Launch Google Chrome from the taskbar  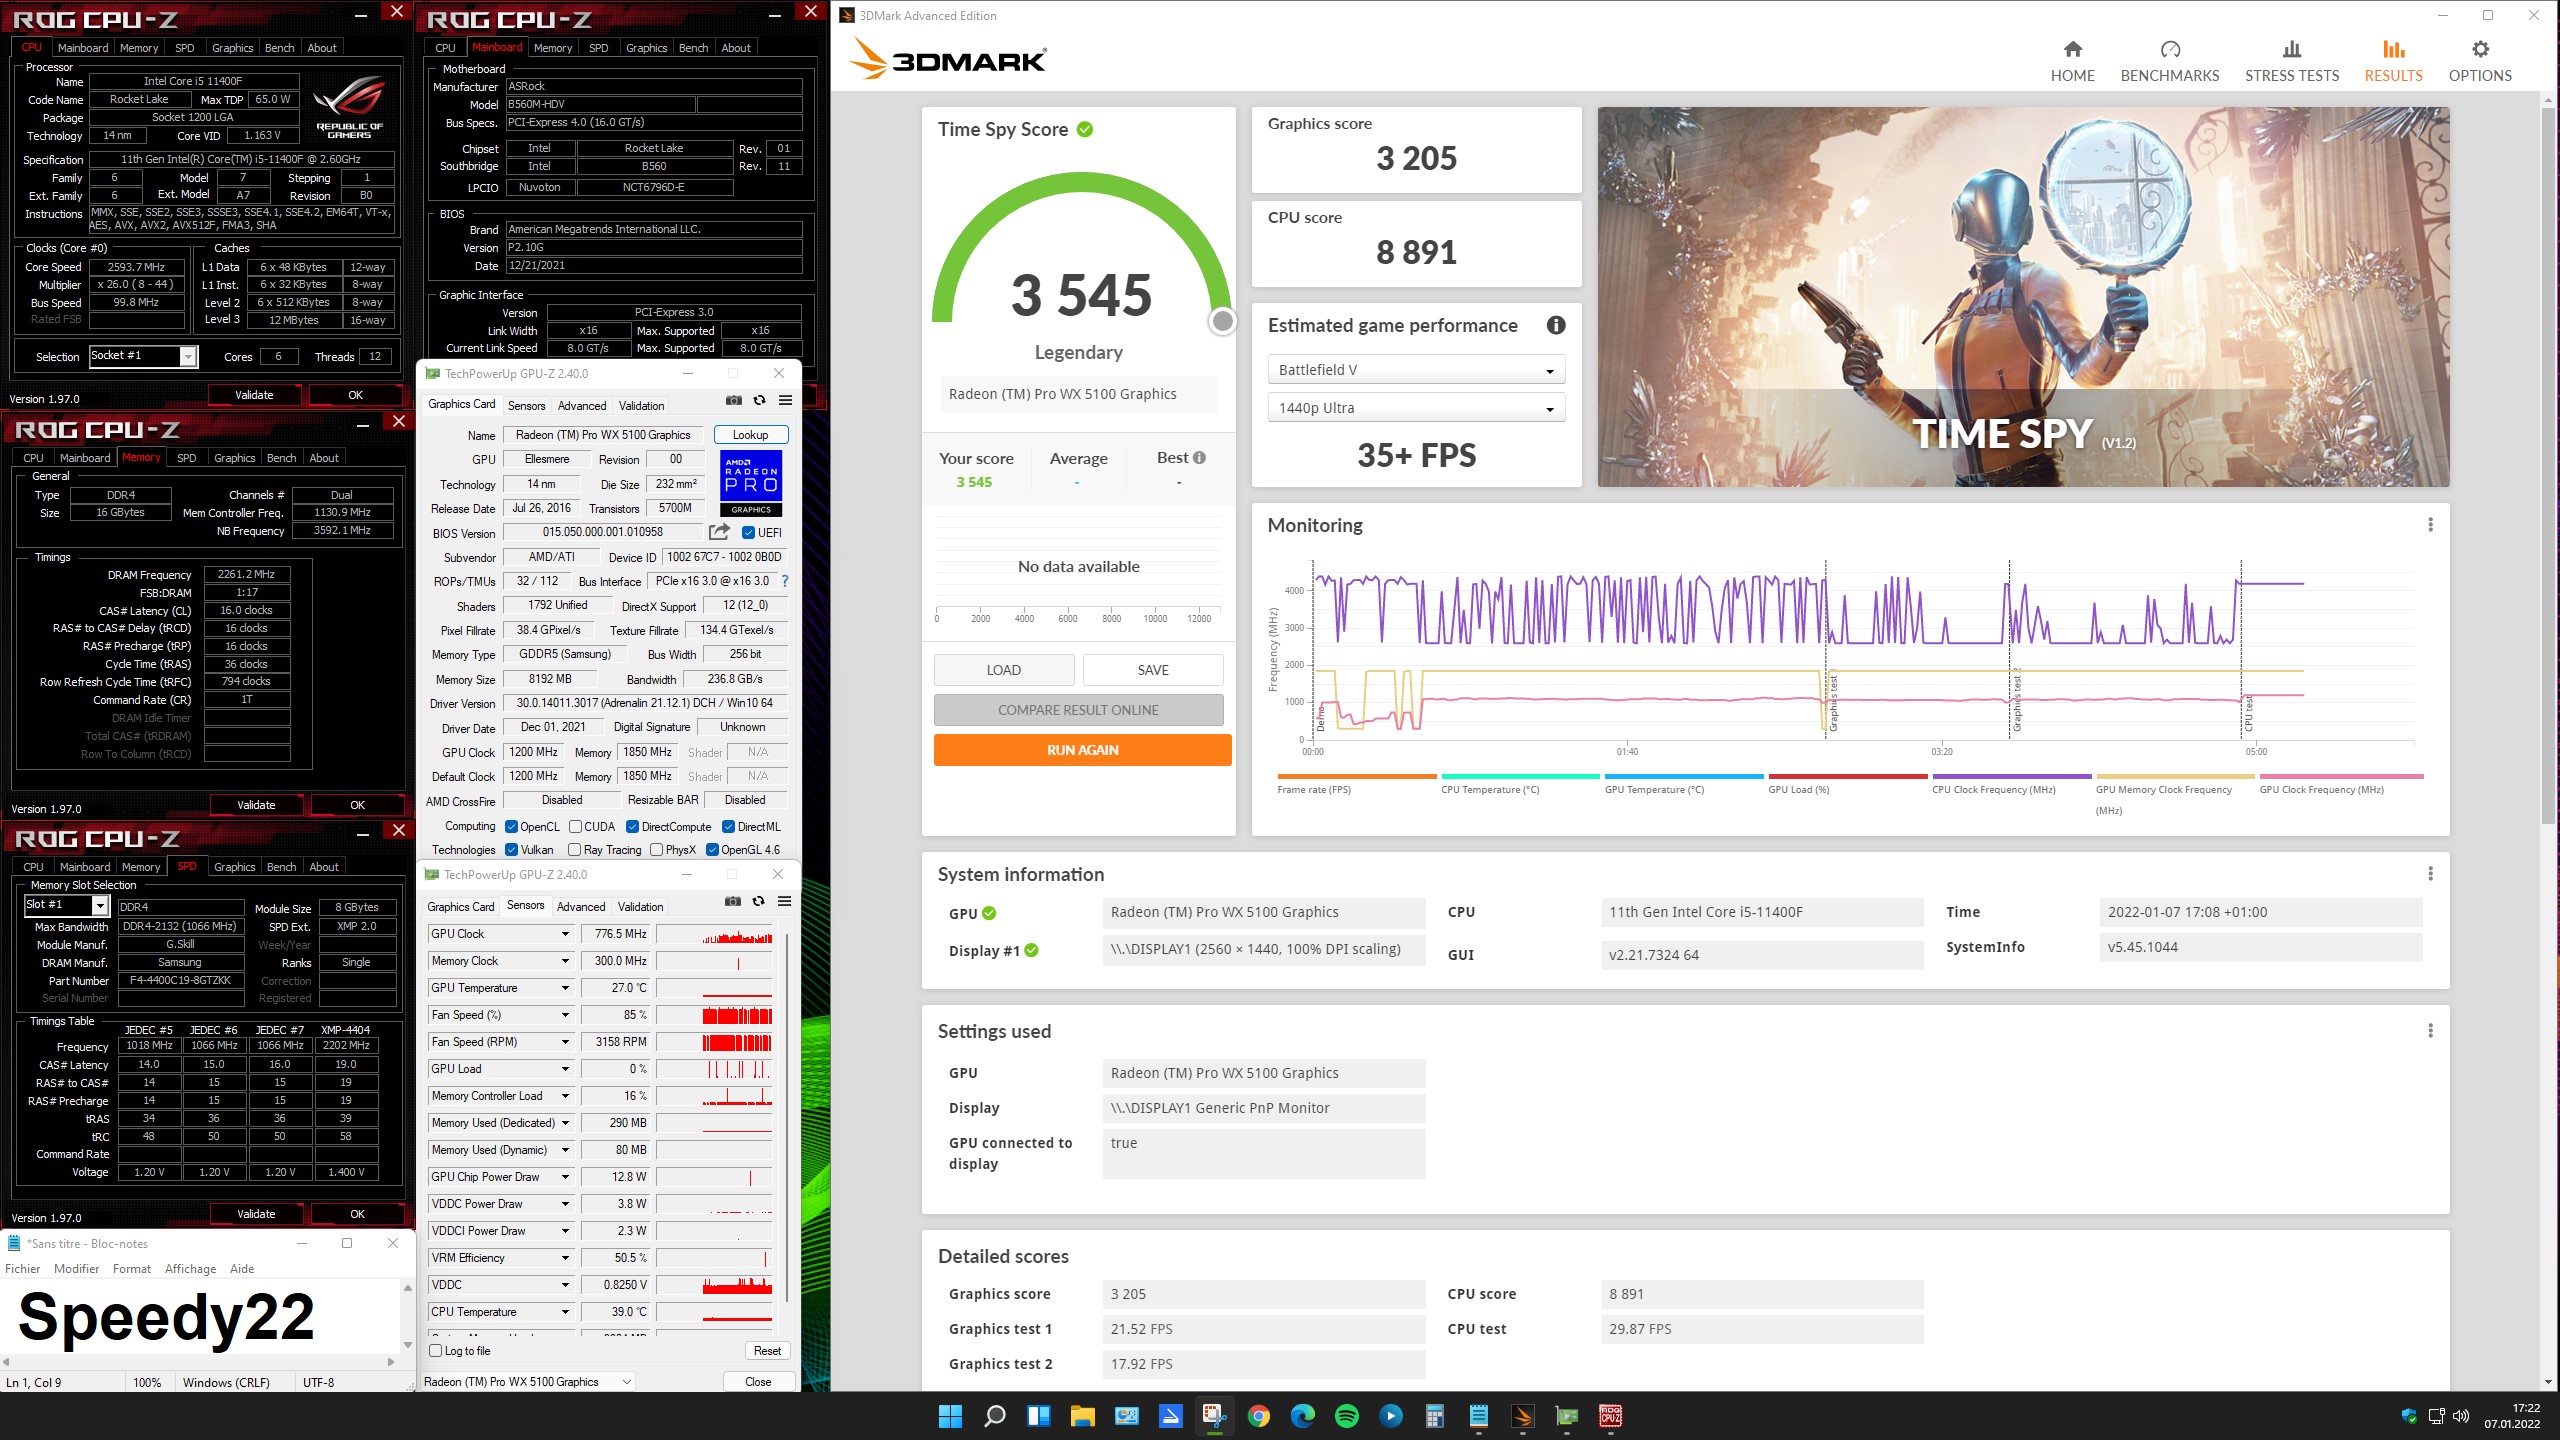(1258, 1416)
